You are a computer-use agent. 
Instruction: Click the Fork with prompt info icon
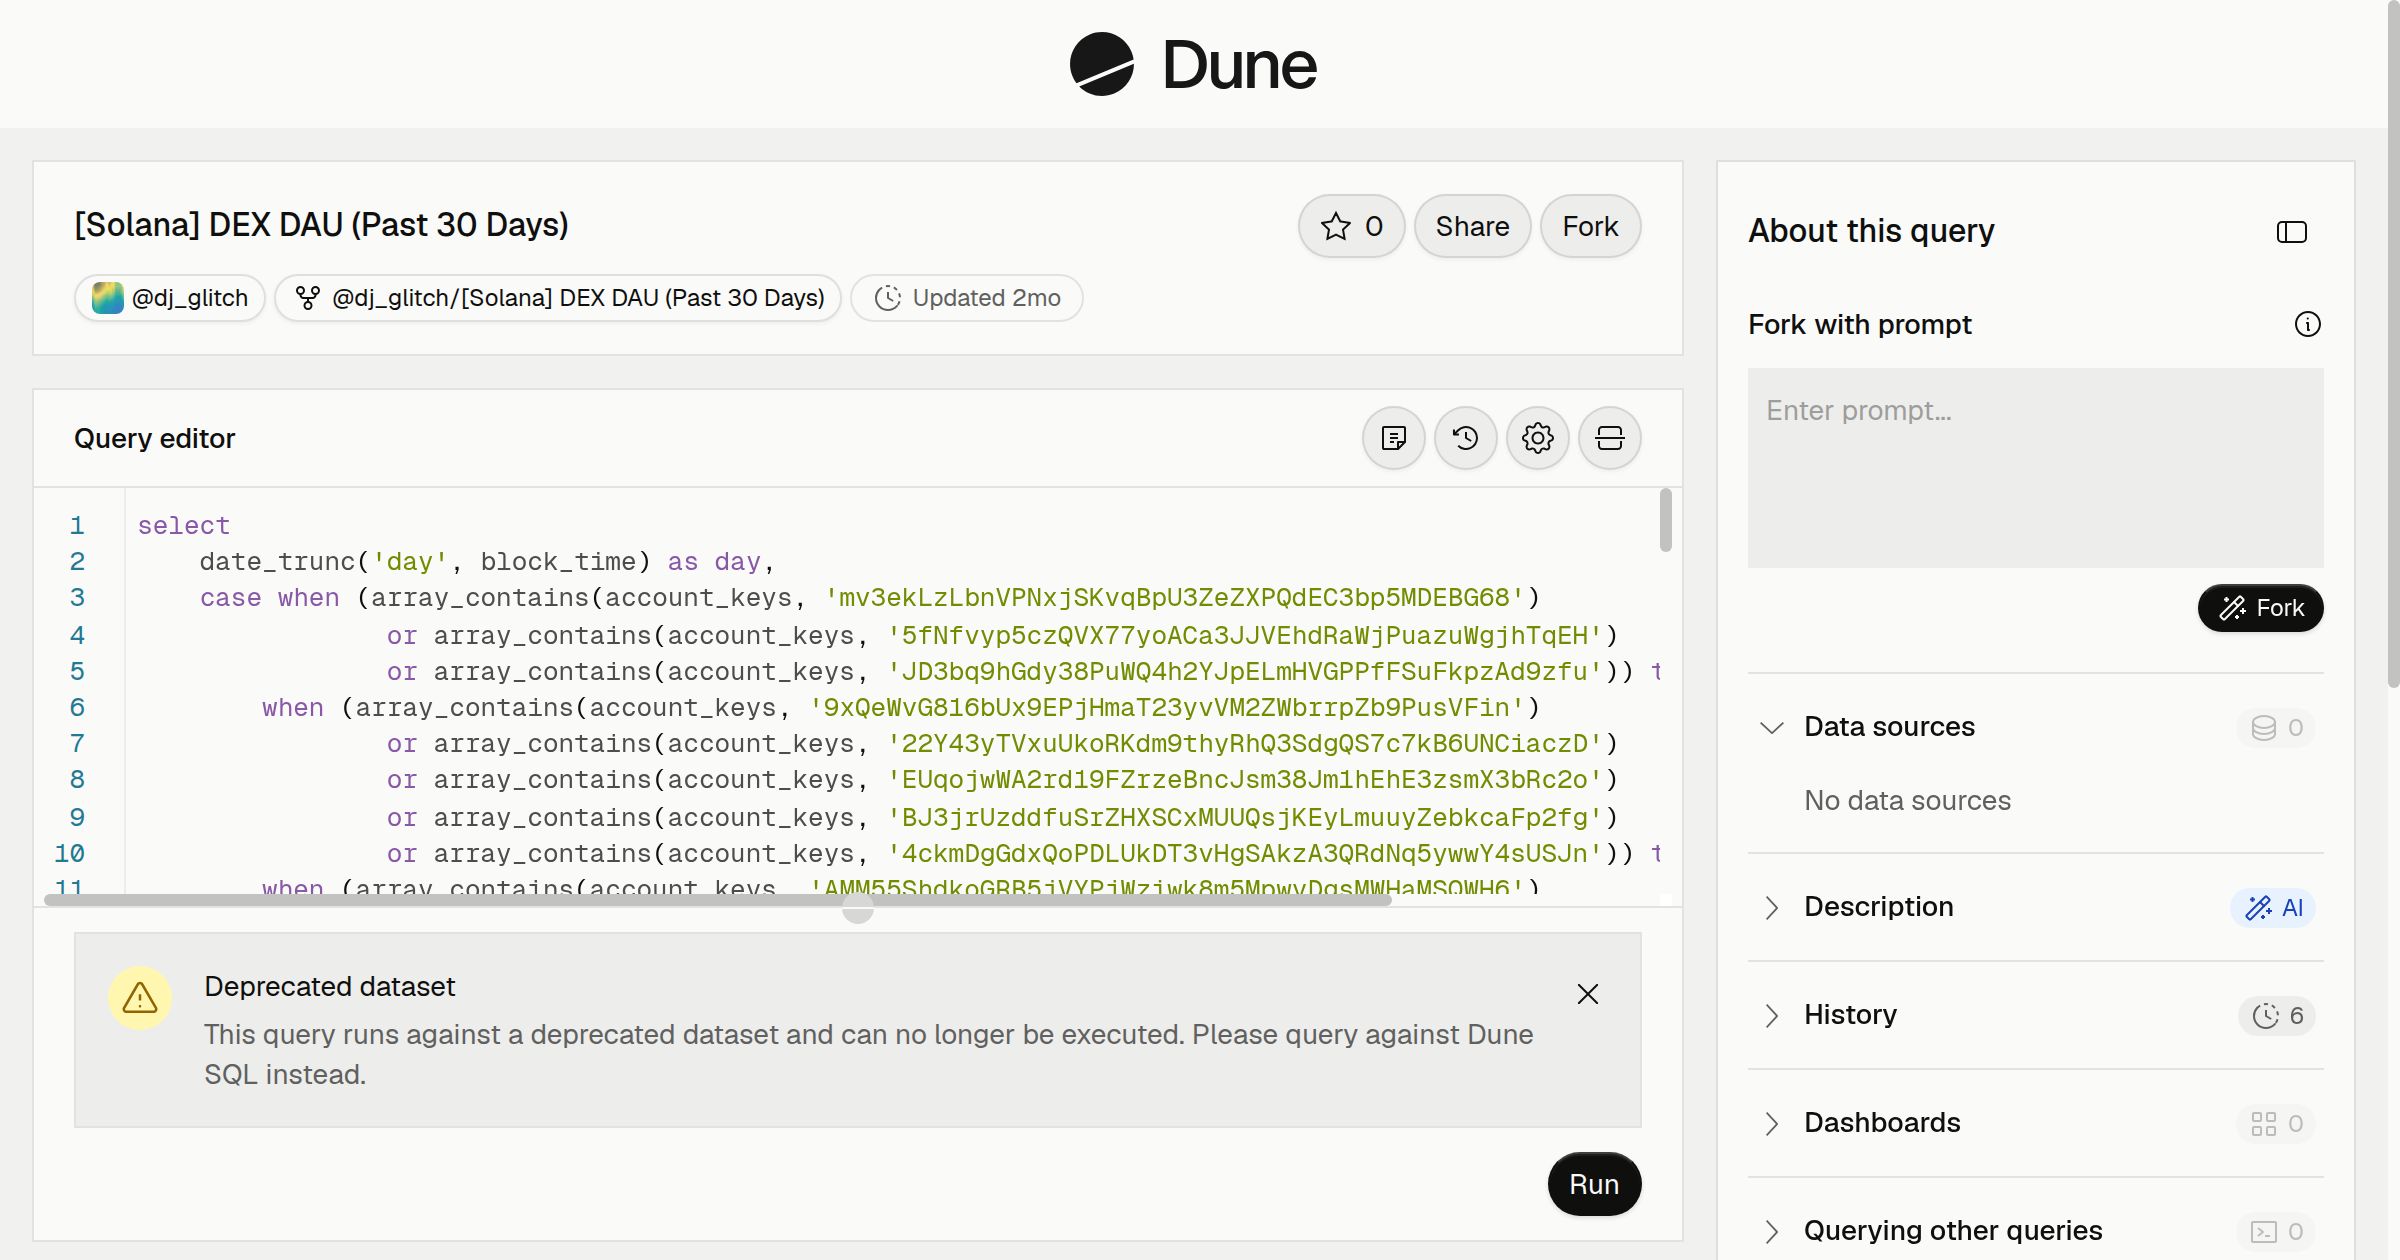coord(2307,324)
